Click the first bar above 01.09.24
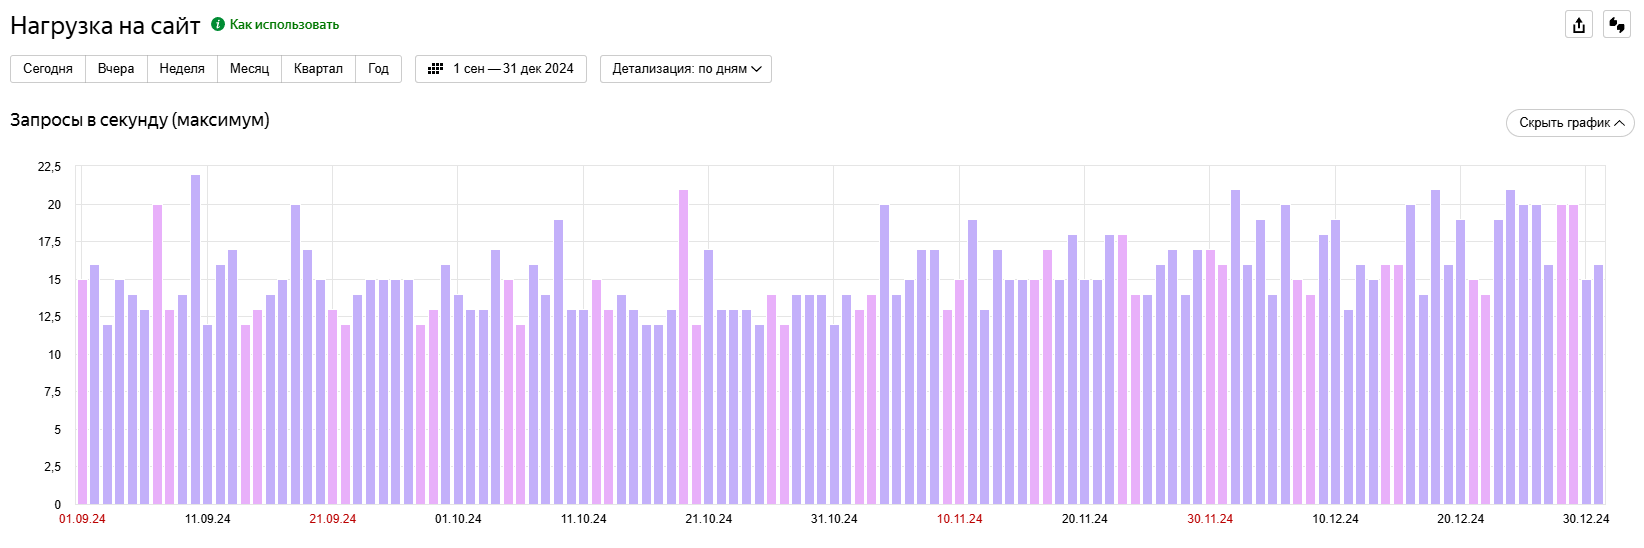The image size is (1644, 548). pos(83,392)
